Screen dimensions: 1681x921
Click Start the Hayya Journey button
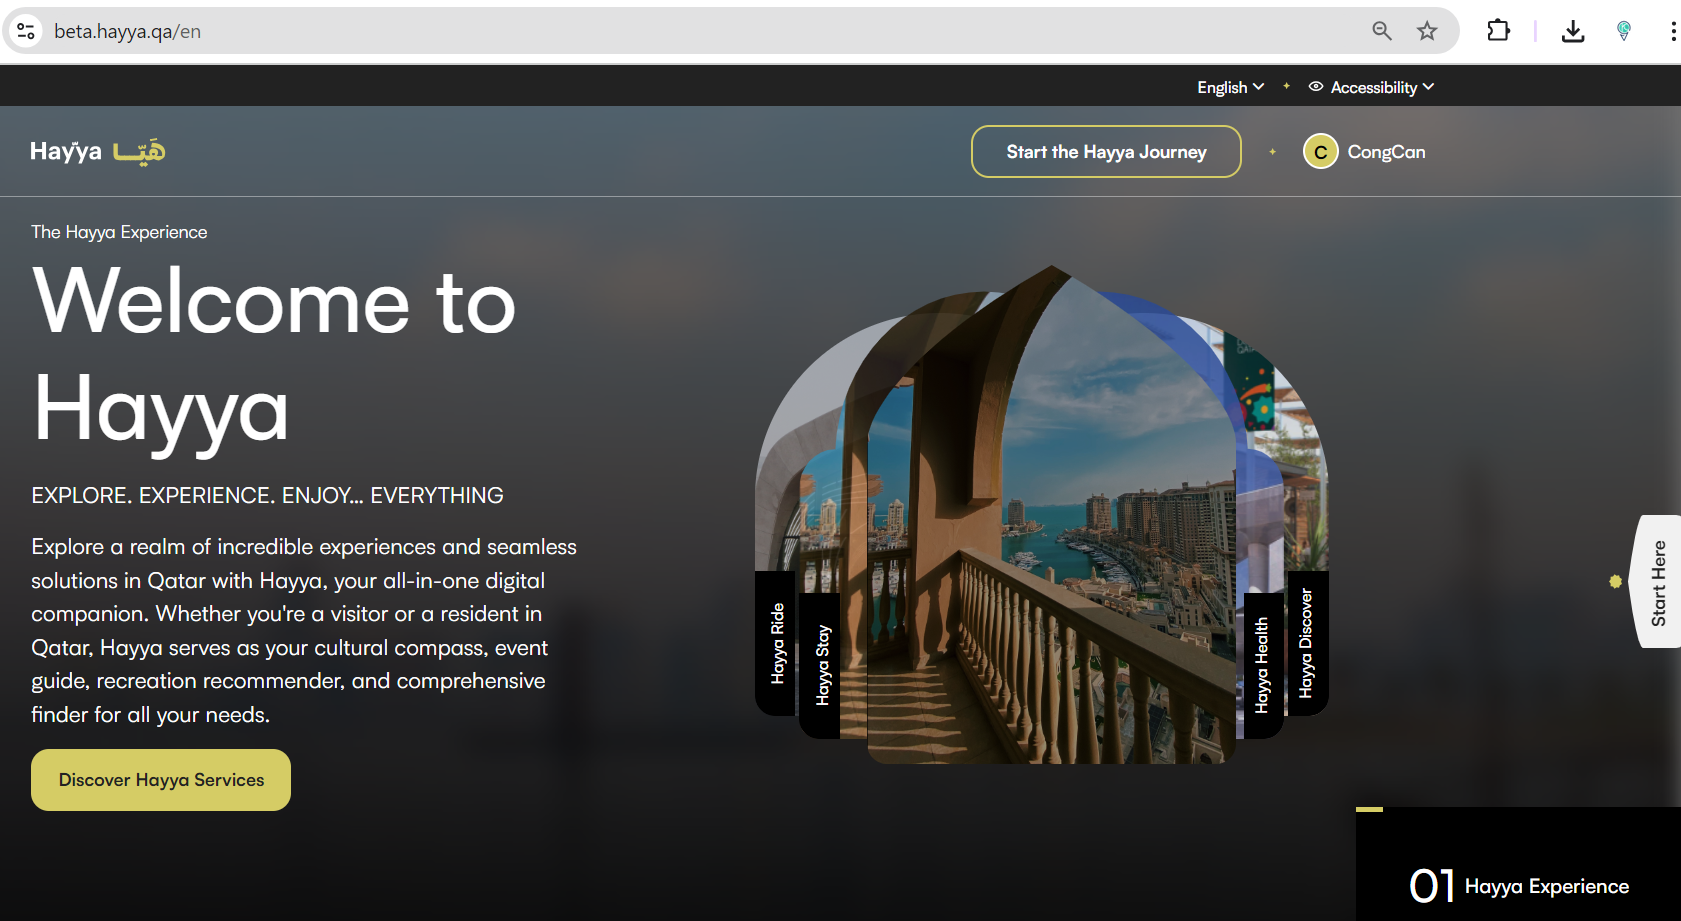1106,152
